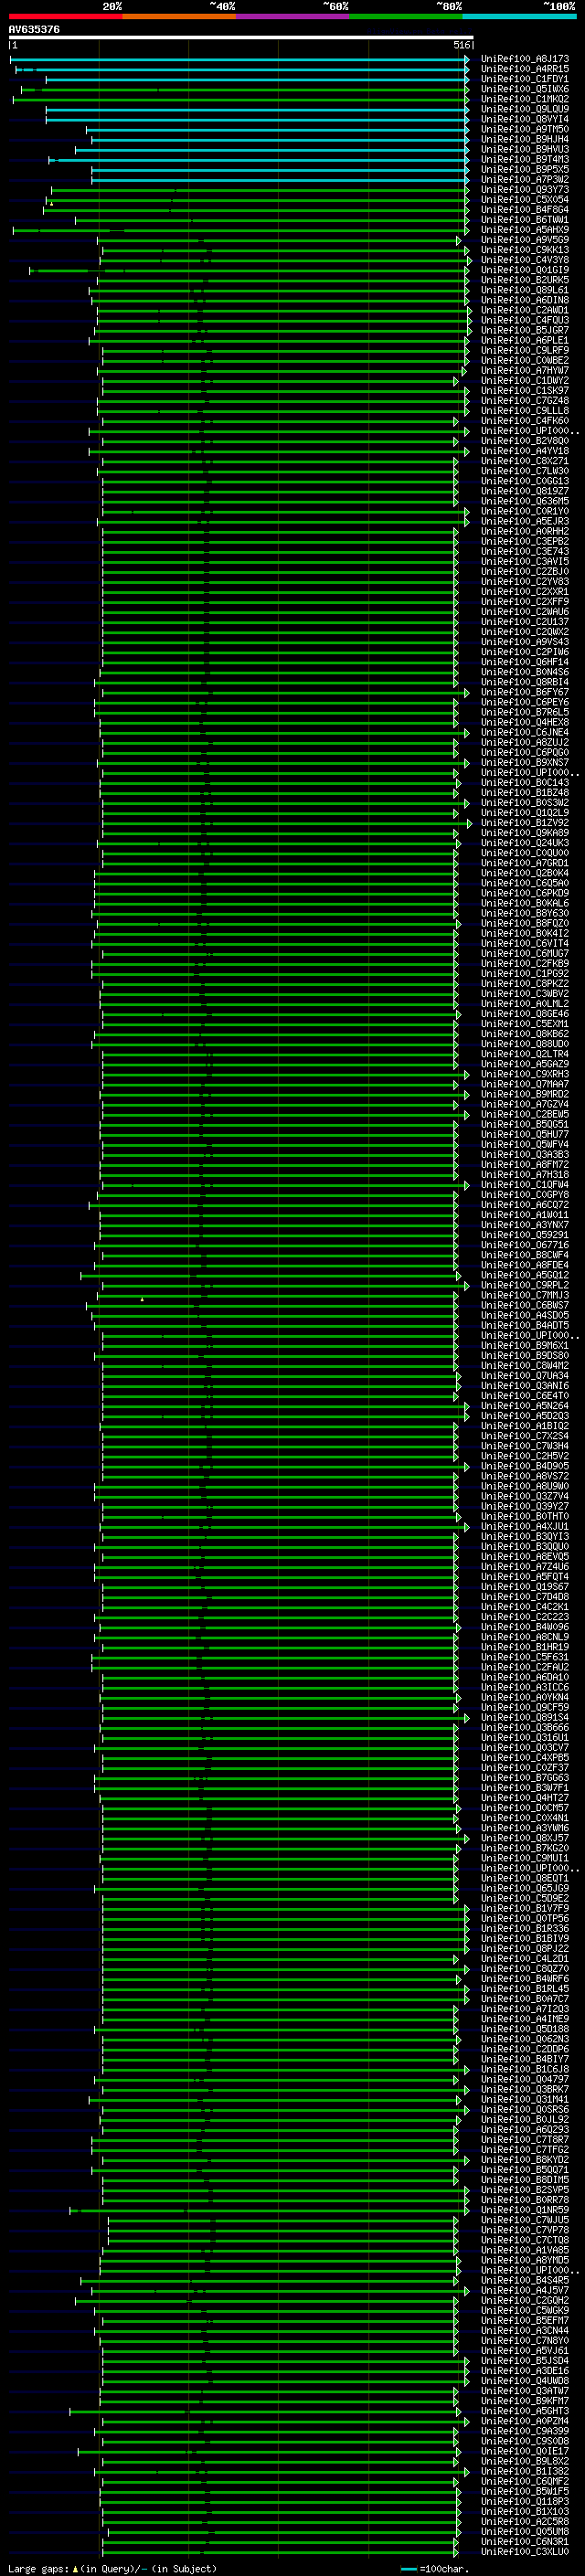The width and height of the screenshot is (585, 2576).
Task: Select hit label UniRef100_A7HYW7
Action: click(x=525, y=370)
